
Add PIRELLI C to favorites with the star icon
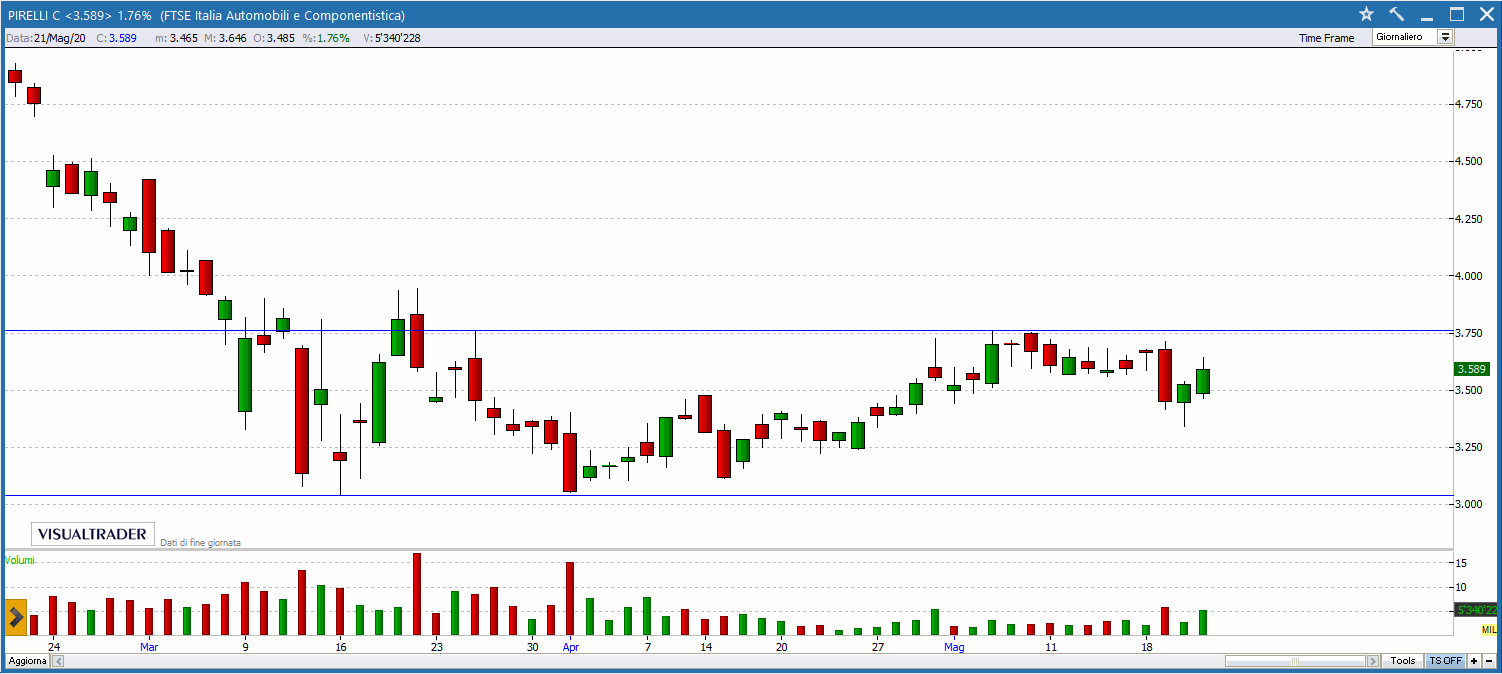pyautogui.click(x=1366, y=14)
